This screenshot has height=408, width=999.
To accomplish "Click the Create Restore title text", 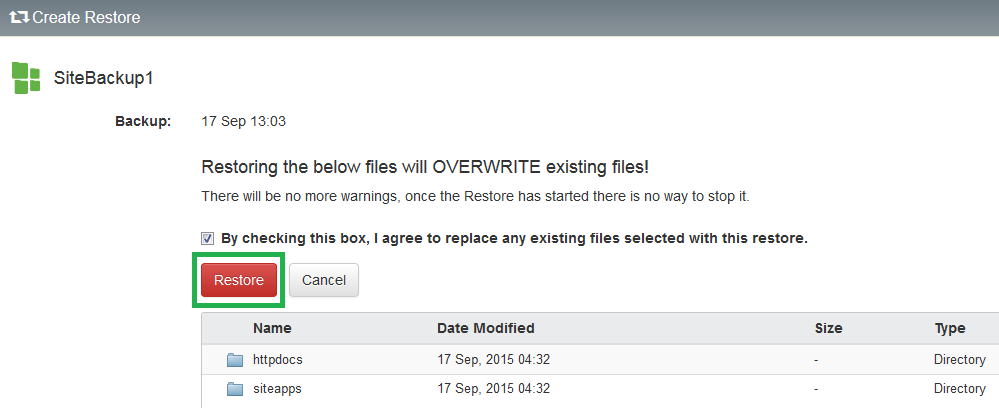I will (x=86, y=17).
